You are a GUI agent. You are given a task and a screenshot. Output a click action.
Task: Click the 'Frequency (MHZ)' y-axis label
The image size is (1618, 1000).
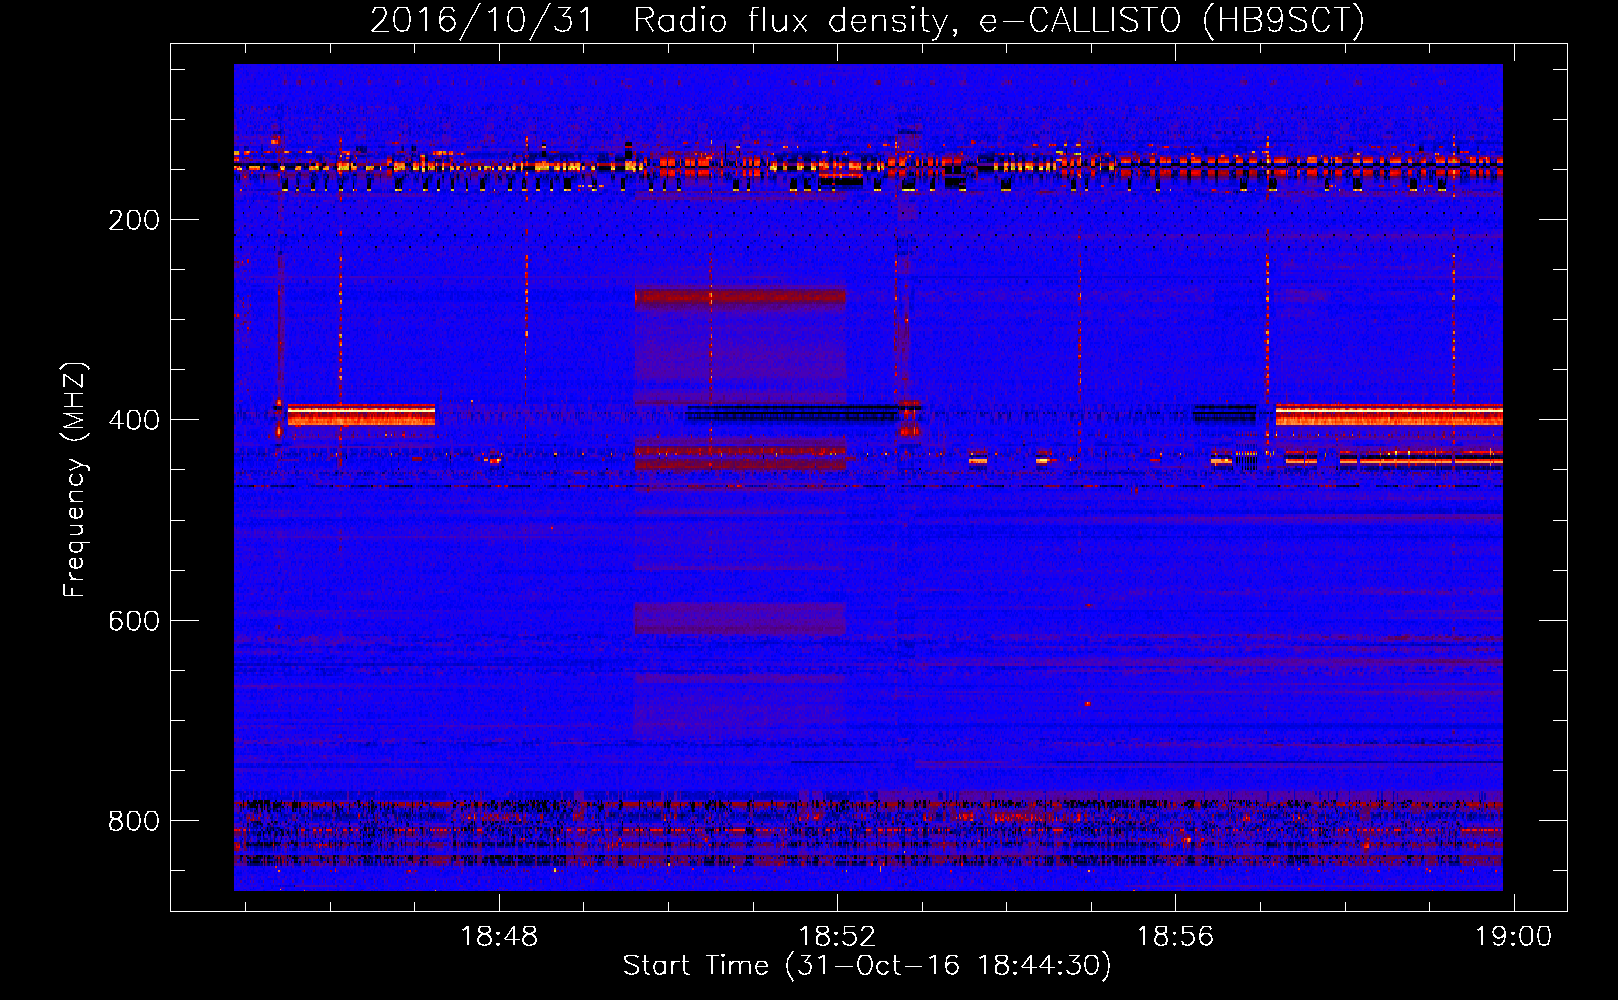pos(75,479)
